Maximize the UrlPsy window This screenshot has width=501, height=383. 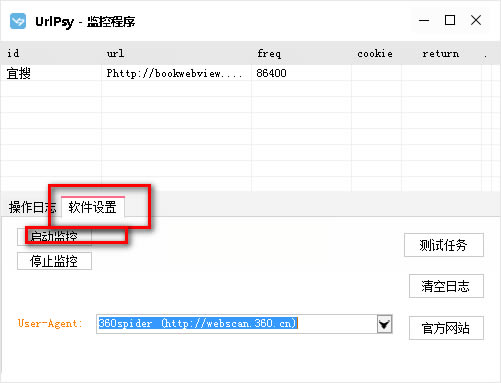(x=450, y=20)
